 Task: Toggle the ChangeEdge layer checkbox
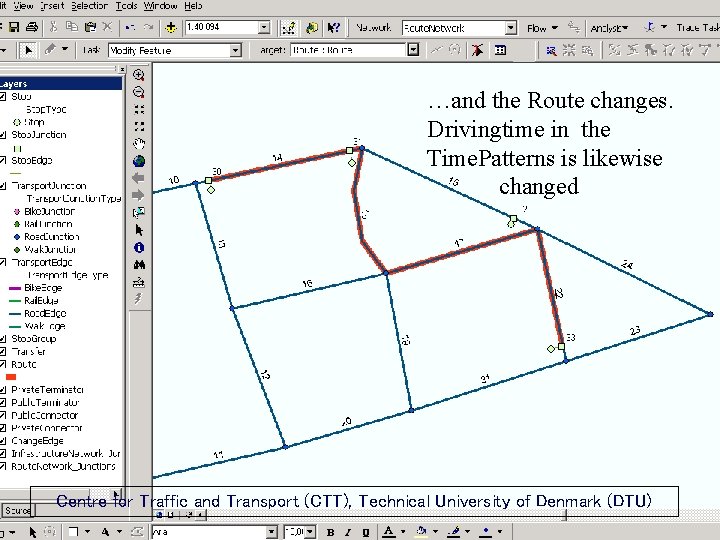(x=3, y=441)
